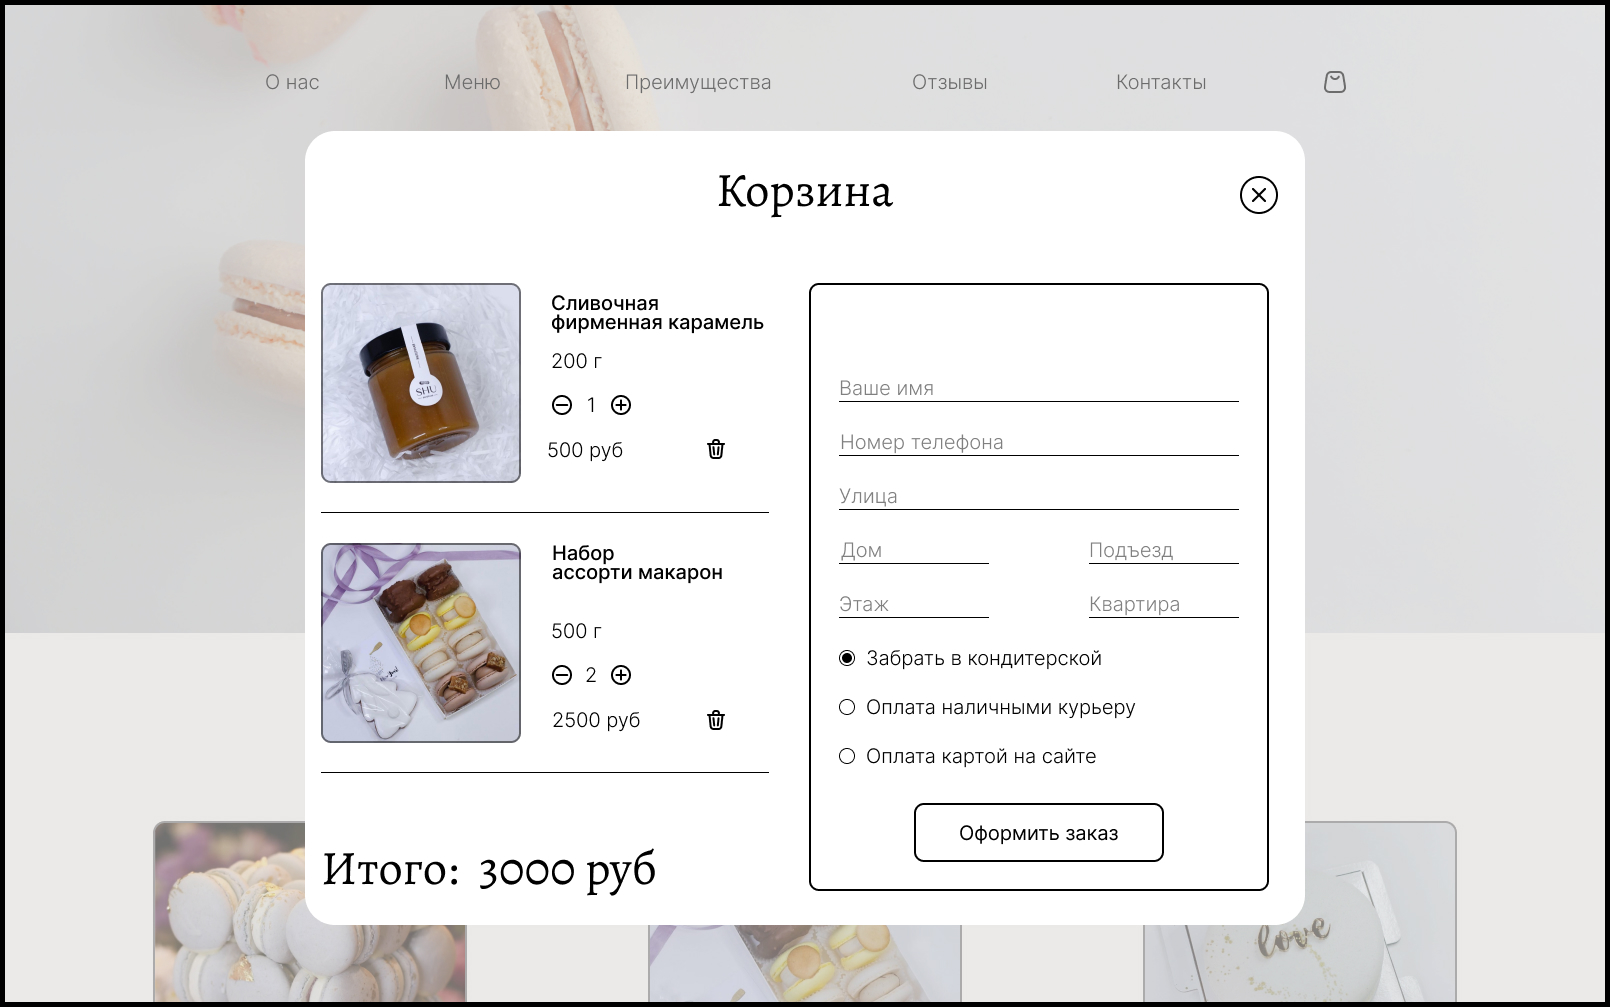This screenshot has height=1007, width=1610.
Task: Click the 500 г weight label
Action: pyautogui.click(x=577, y=631)
